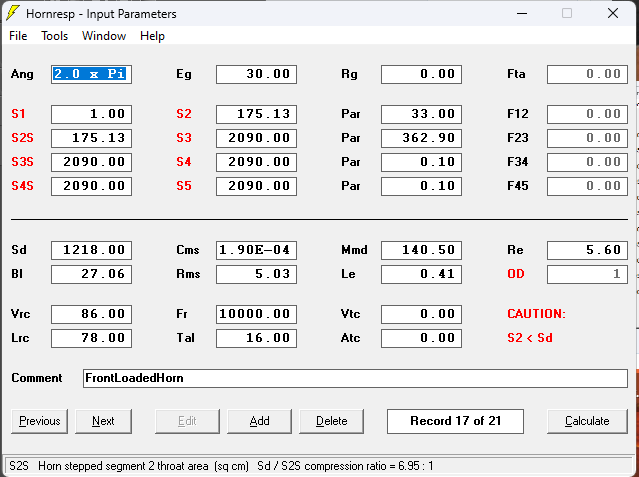
Task: Select the Tal input field
Action: 256,338
